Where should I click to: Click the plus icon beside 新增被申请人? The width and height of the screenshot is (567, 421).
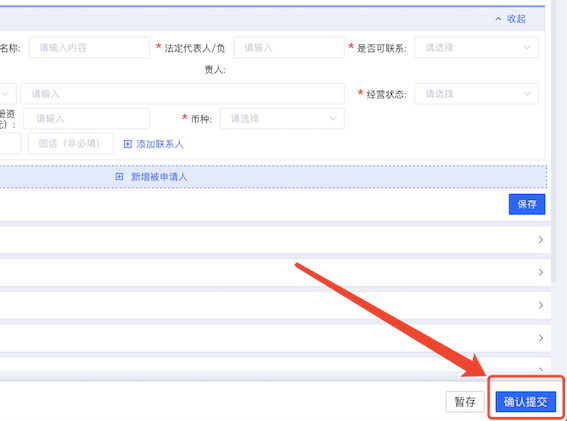pyautogui.click(x=119, y=177)
